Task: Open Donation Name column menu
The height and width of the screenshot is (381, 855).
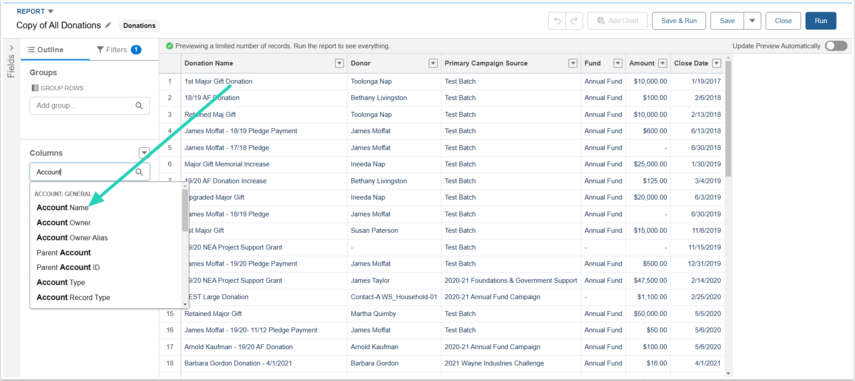Action: point(339,63)
